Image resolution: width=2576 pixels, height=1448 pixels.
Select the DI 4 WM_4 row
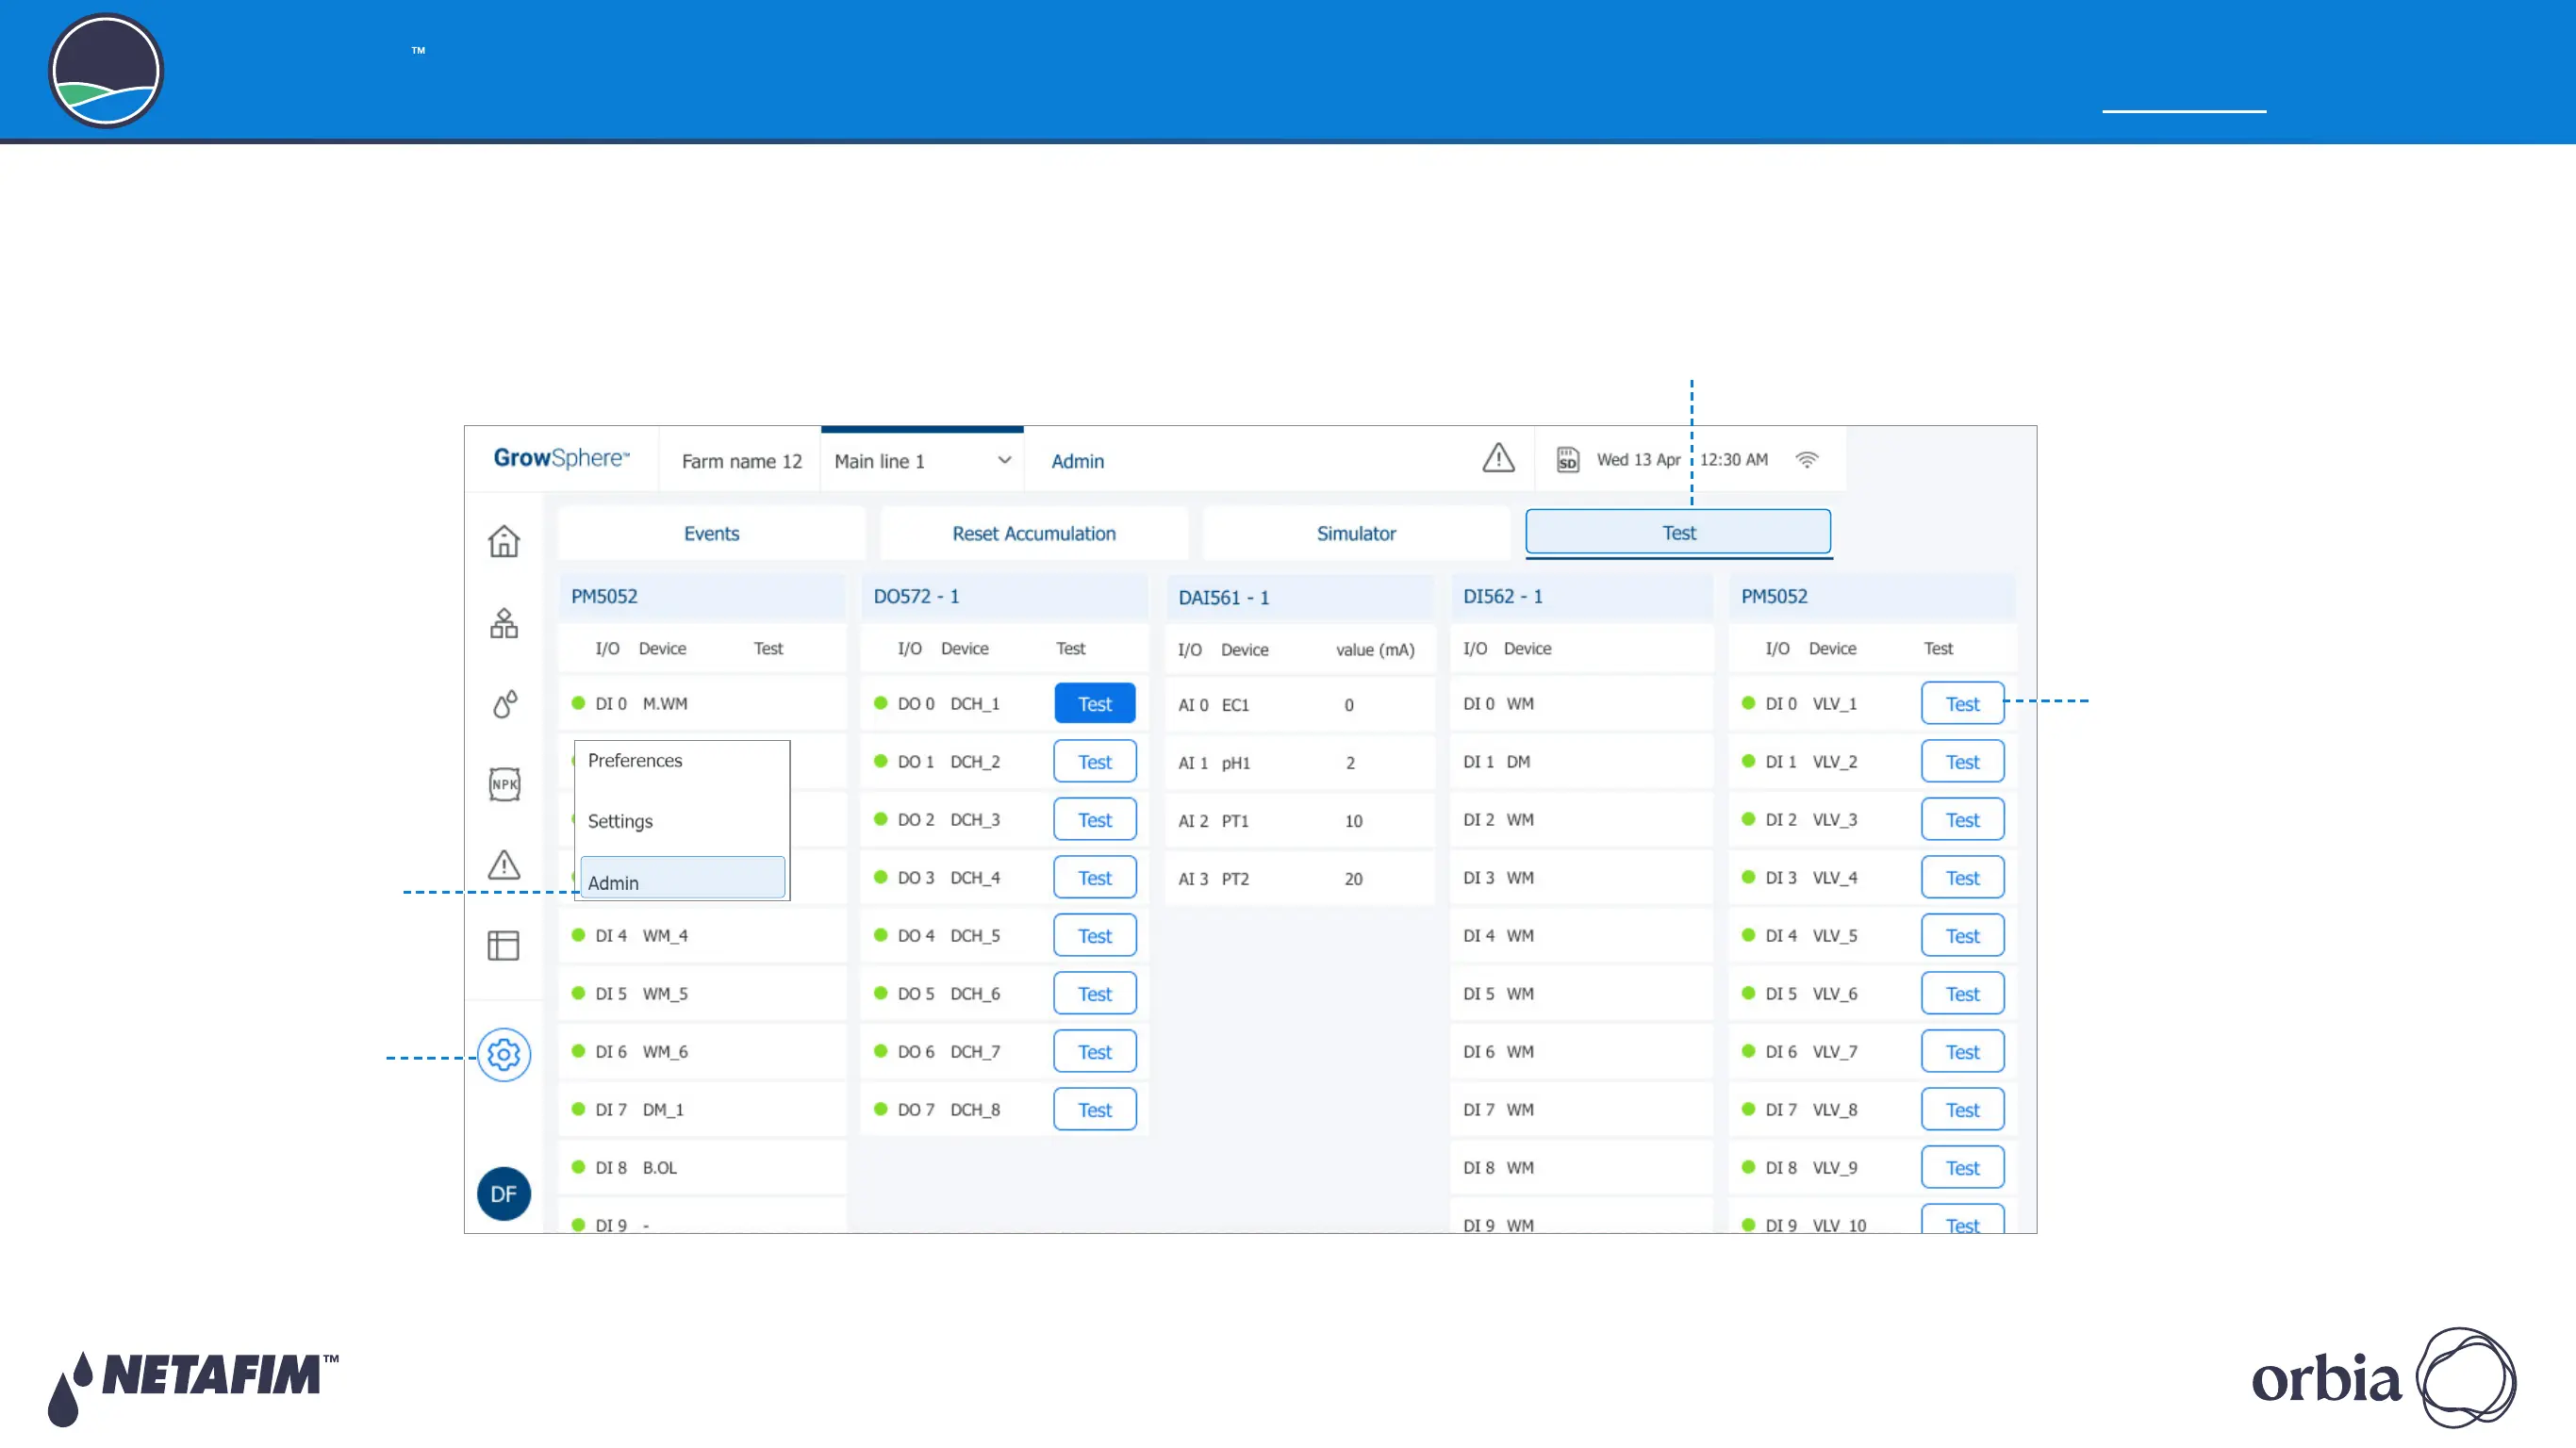click(x=702, y=936)
